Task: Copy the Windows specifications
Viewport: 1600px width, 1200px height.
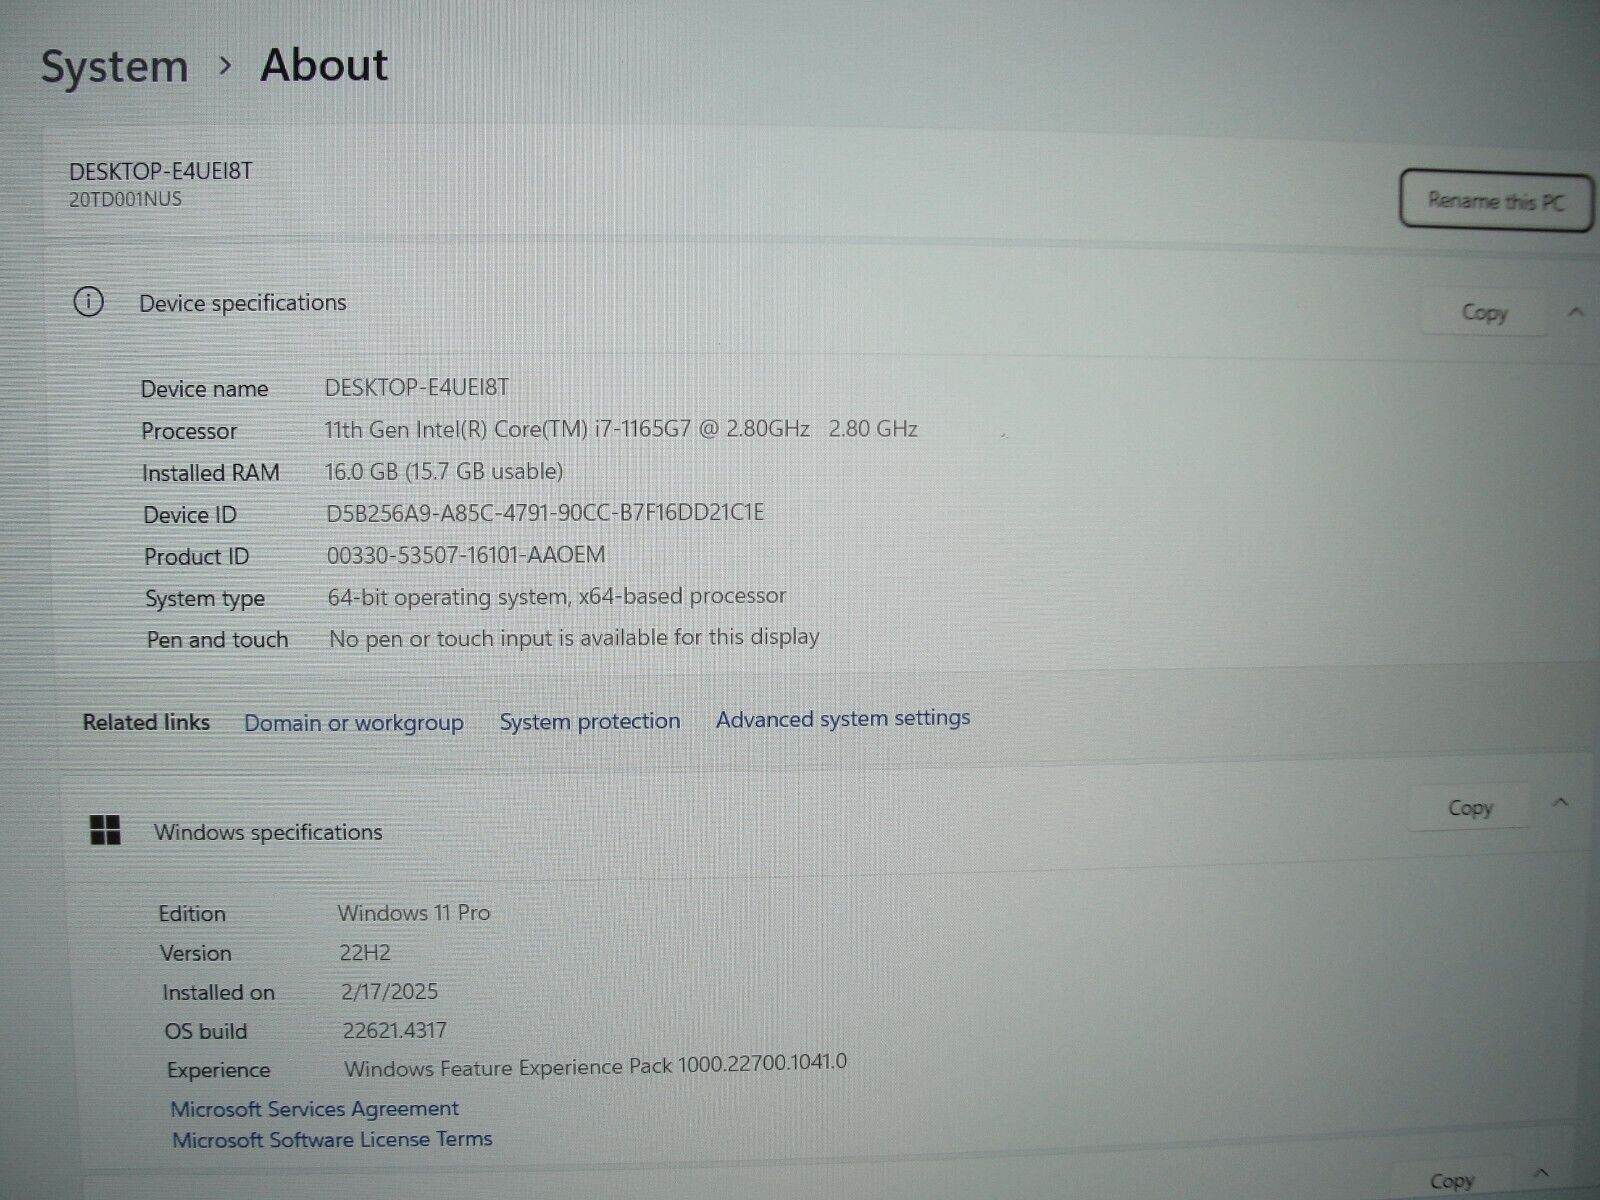Action: [1469, 808]
